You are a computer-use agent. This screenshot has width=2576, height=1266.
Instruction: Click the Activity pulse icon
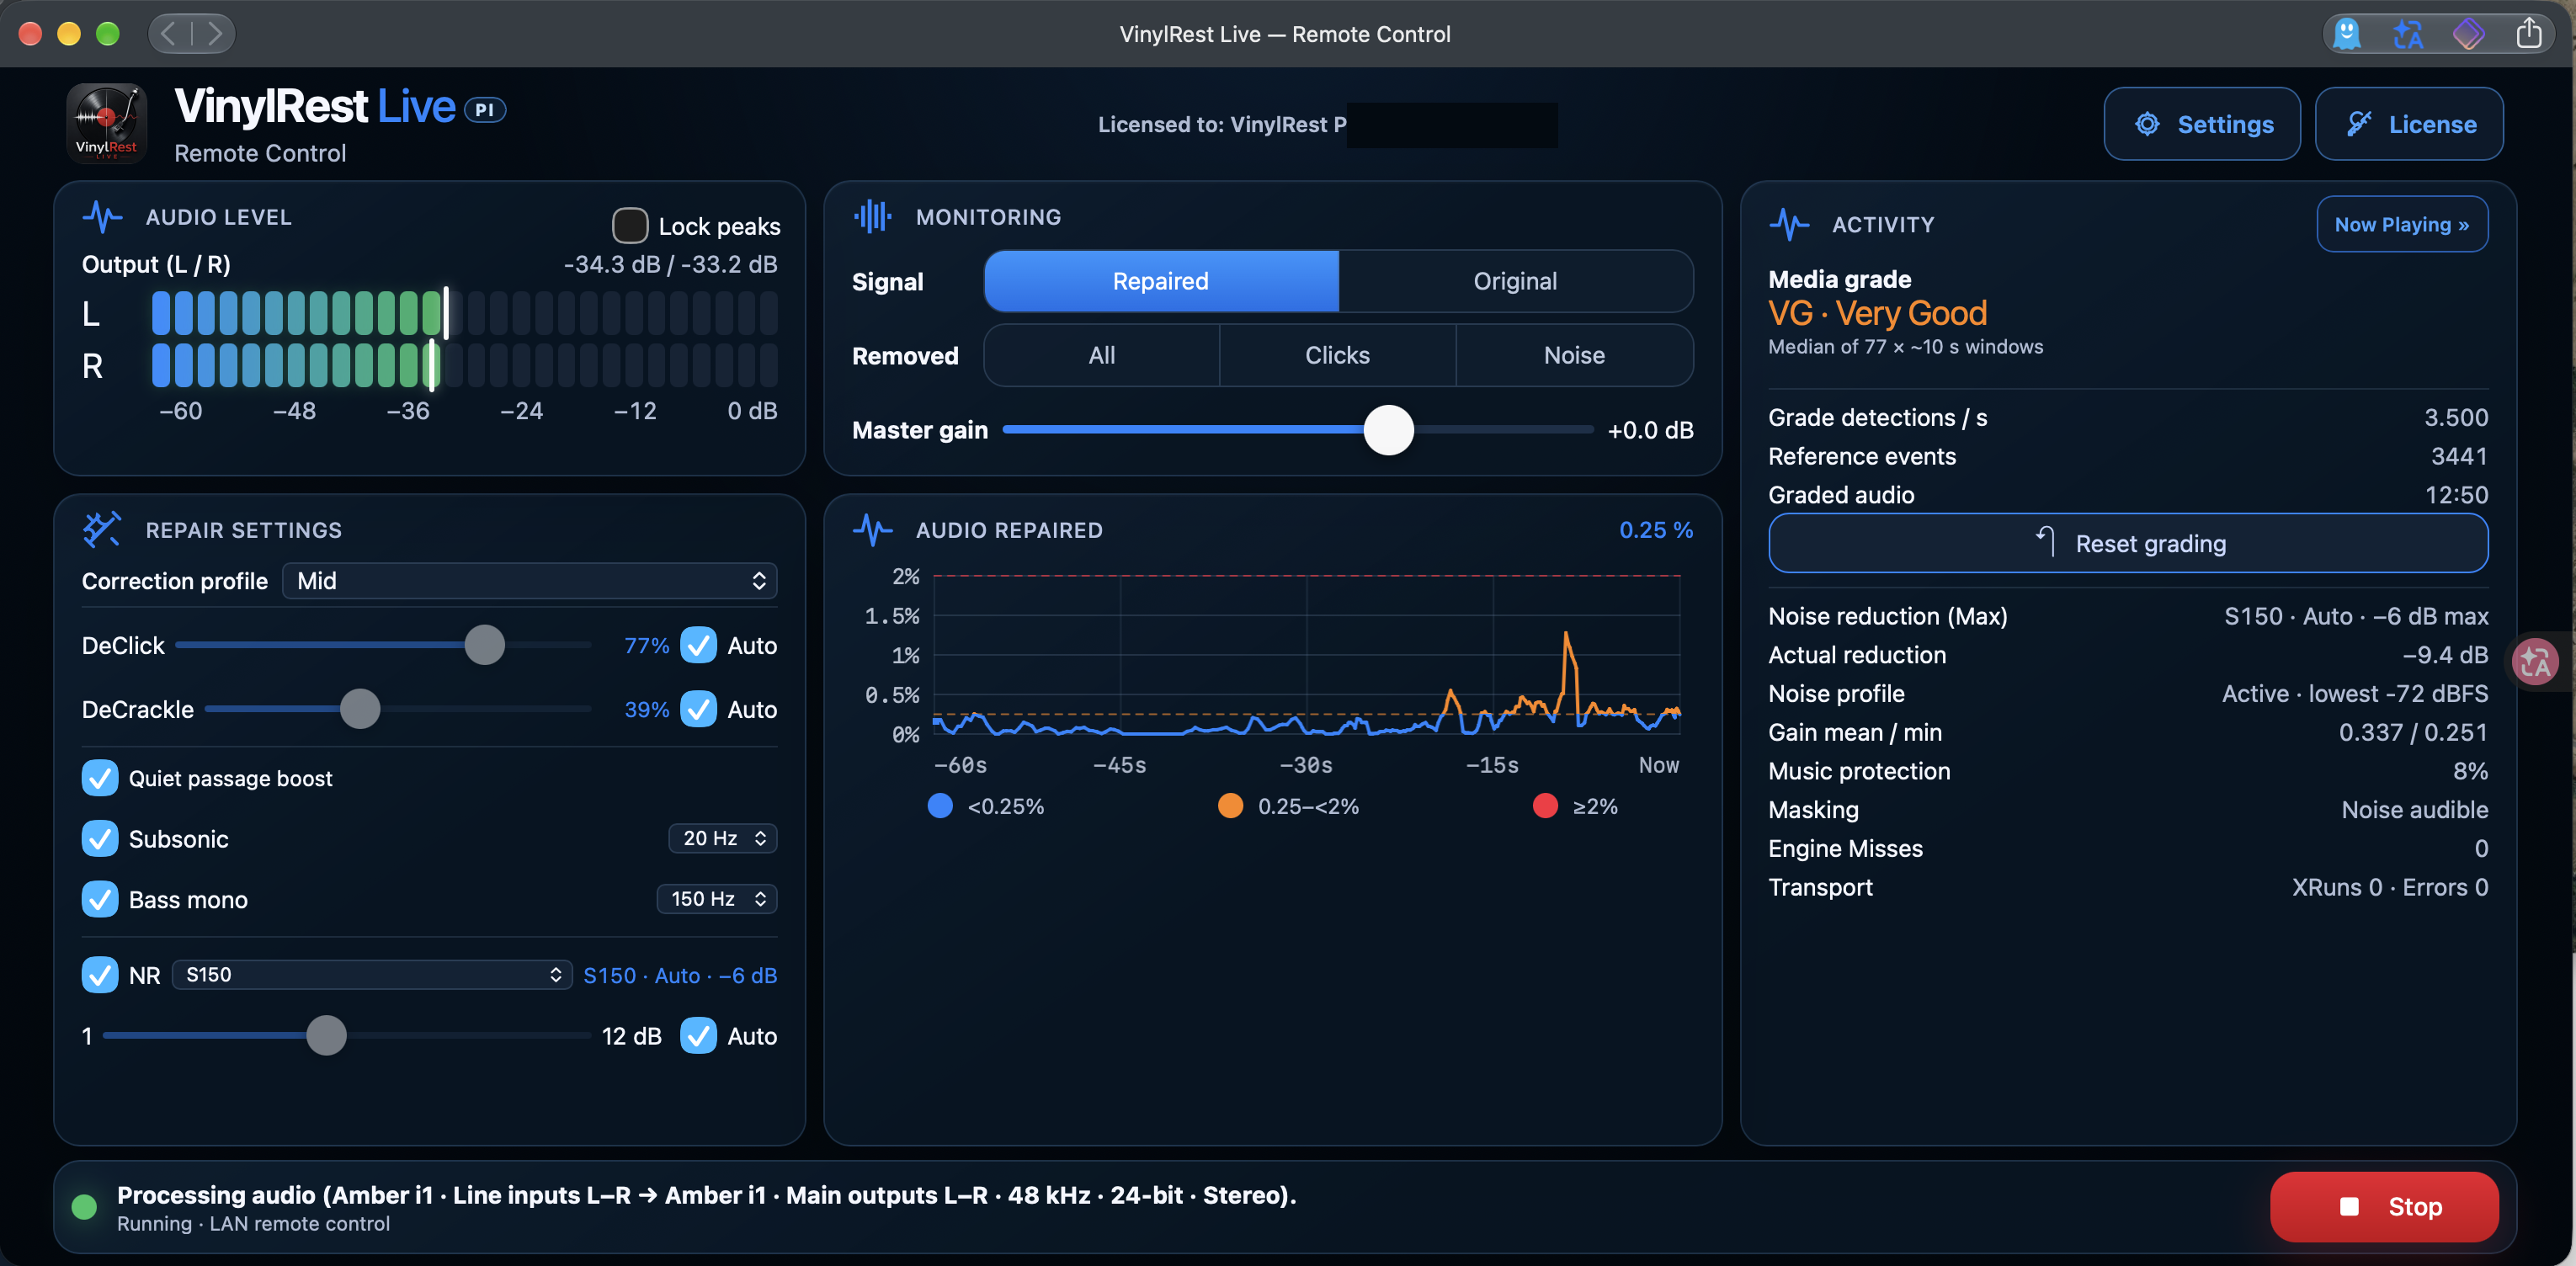click(x=1789, y=224)
